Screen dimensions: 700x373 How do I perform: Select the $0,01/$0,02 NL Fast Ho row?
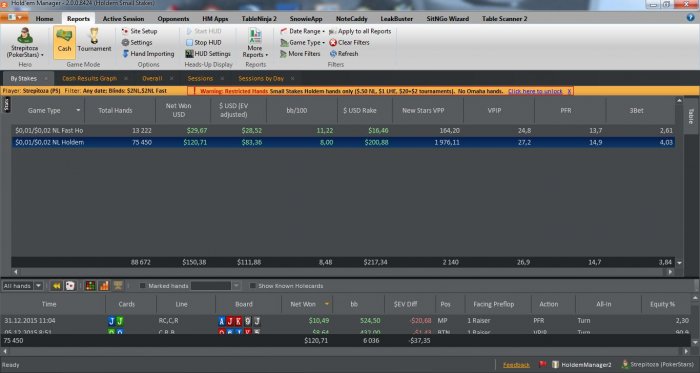point(343,131)
